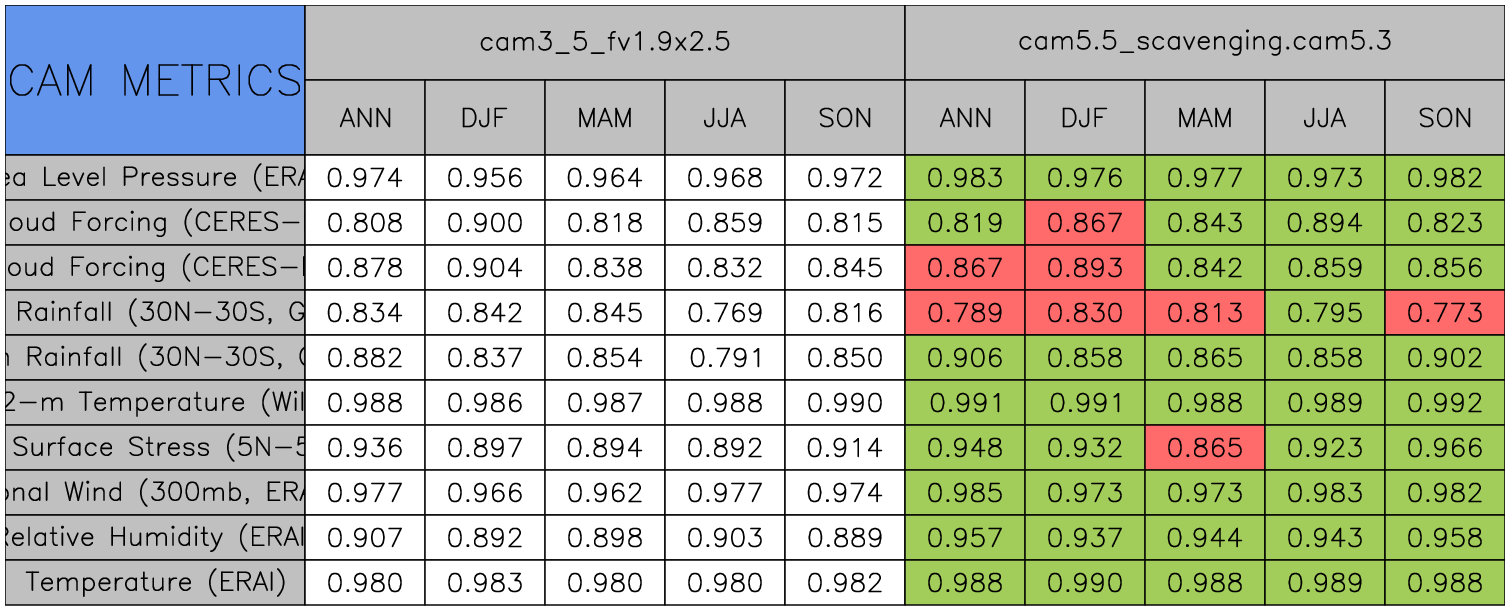Screen dimensions: 1510x611
Task: Click the CAM METRICS title cell
Action: [x=154, y=80]
